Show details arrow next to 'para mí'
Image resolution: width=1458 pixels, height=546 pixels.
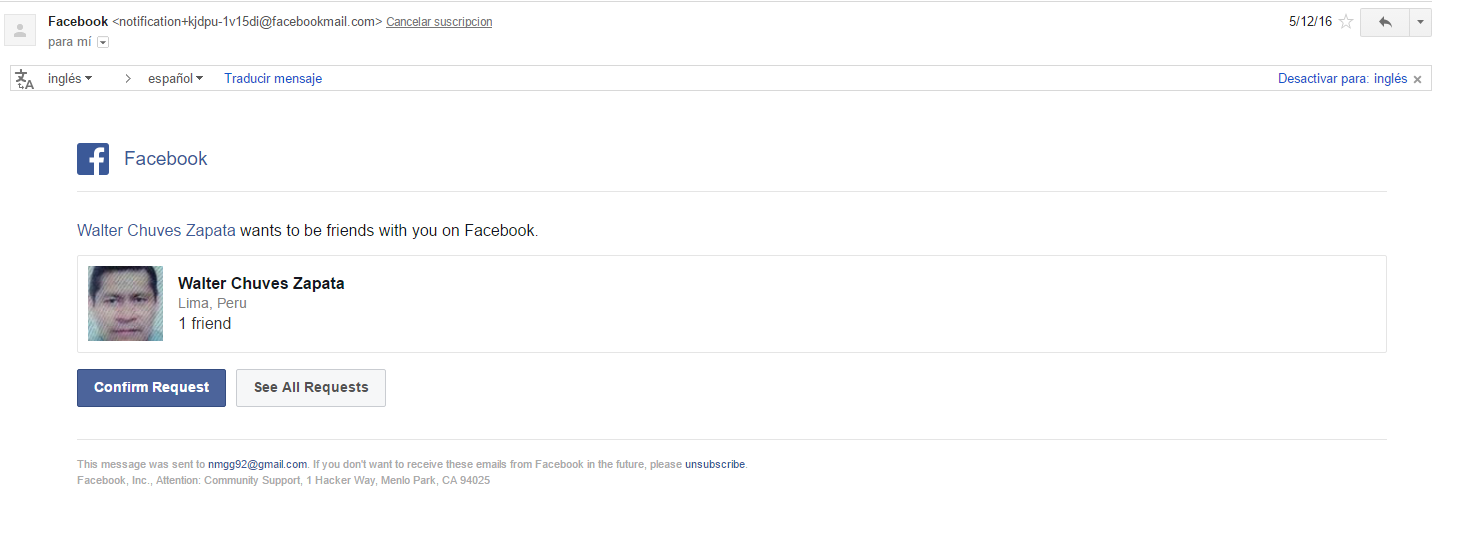click(x=103, y=42)
